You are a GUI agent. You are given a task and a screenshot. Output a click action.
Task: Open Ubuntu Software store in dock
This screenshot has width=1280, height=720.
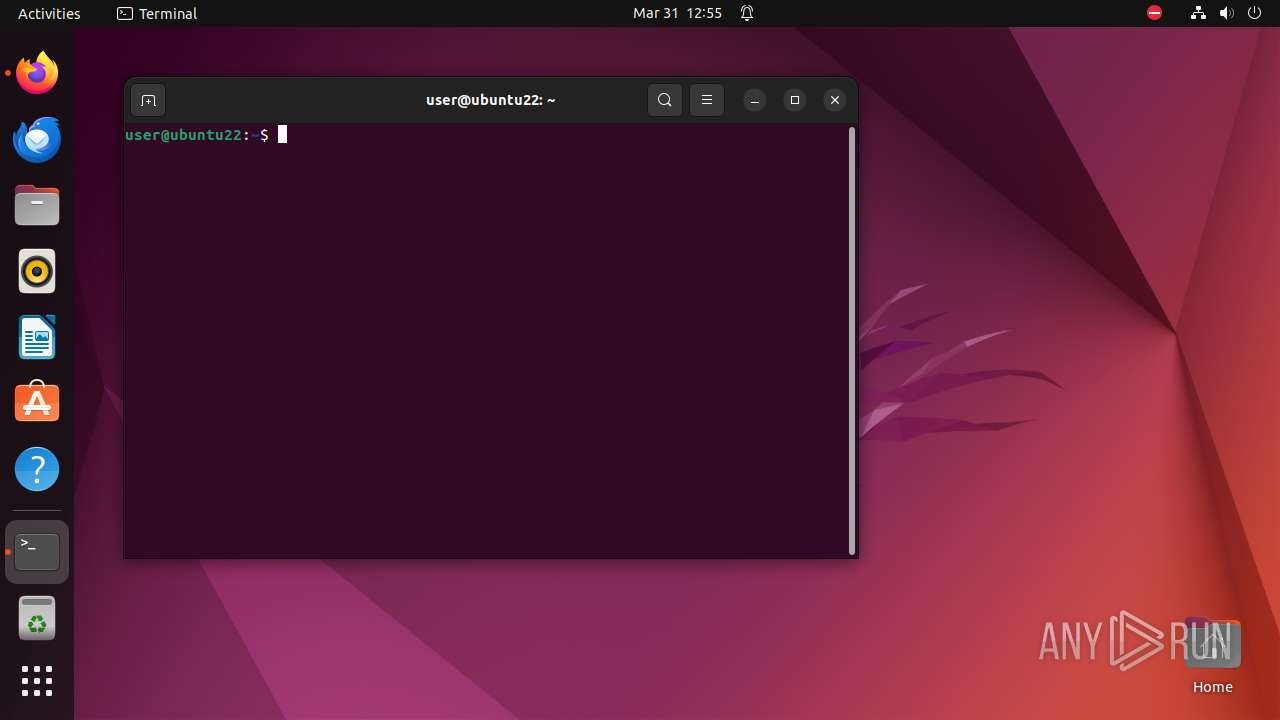(37, 403)
